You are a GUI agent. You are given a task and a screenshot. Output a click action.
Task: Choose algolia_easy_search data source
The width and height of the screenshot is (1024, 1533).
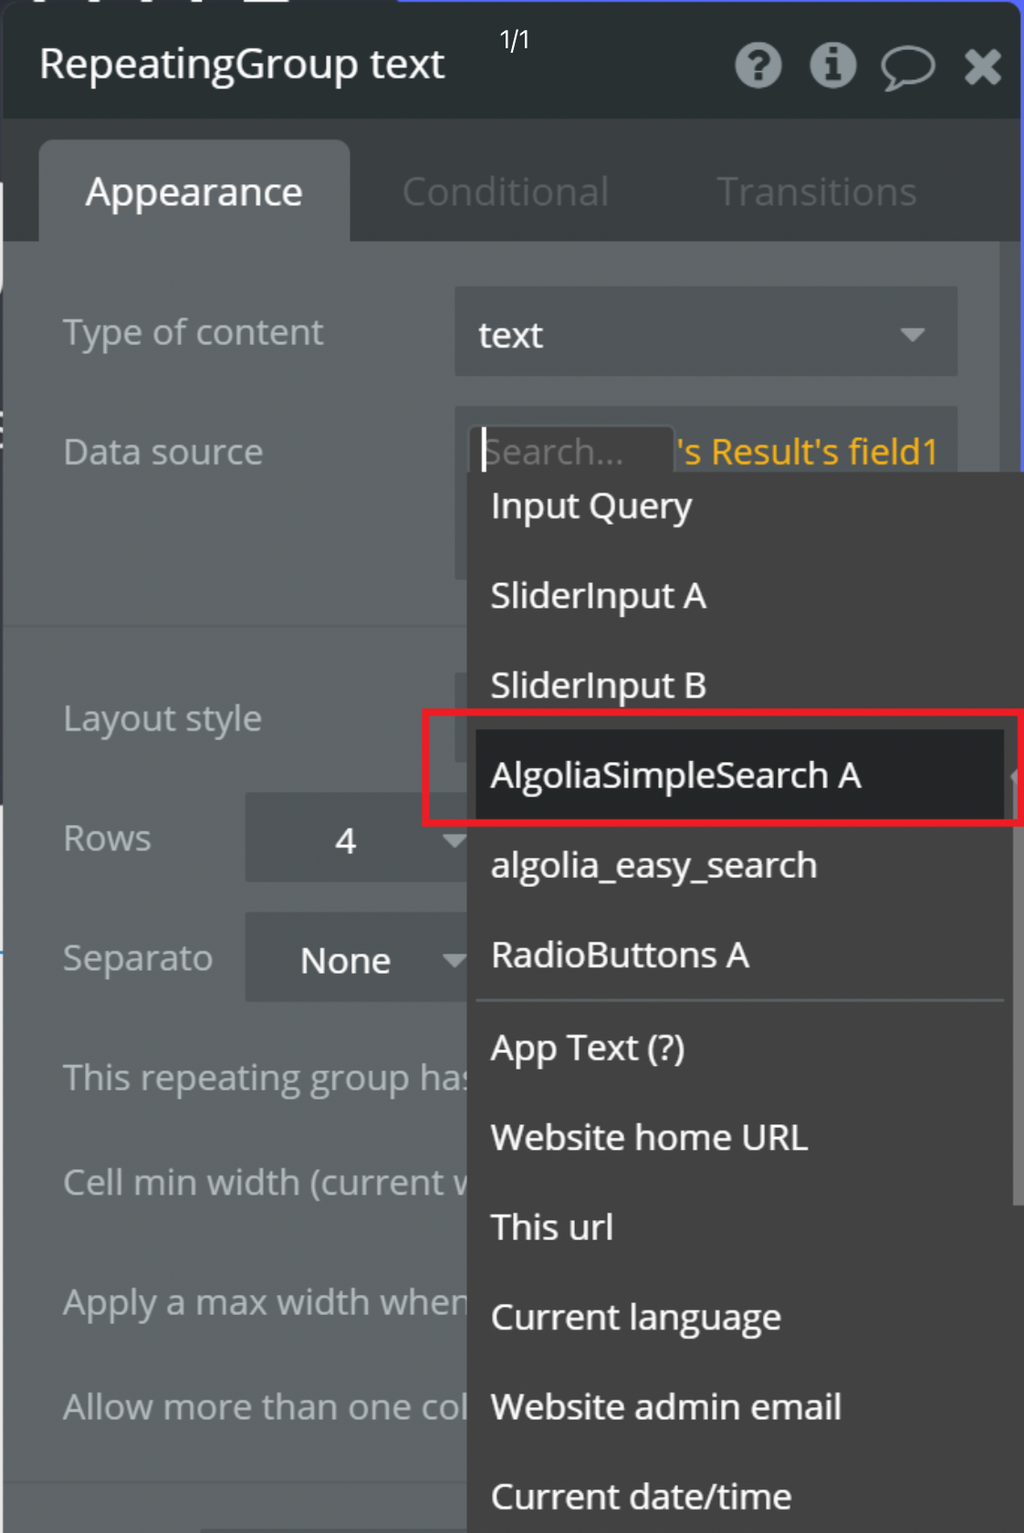click(x=653, y=866)
